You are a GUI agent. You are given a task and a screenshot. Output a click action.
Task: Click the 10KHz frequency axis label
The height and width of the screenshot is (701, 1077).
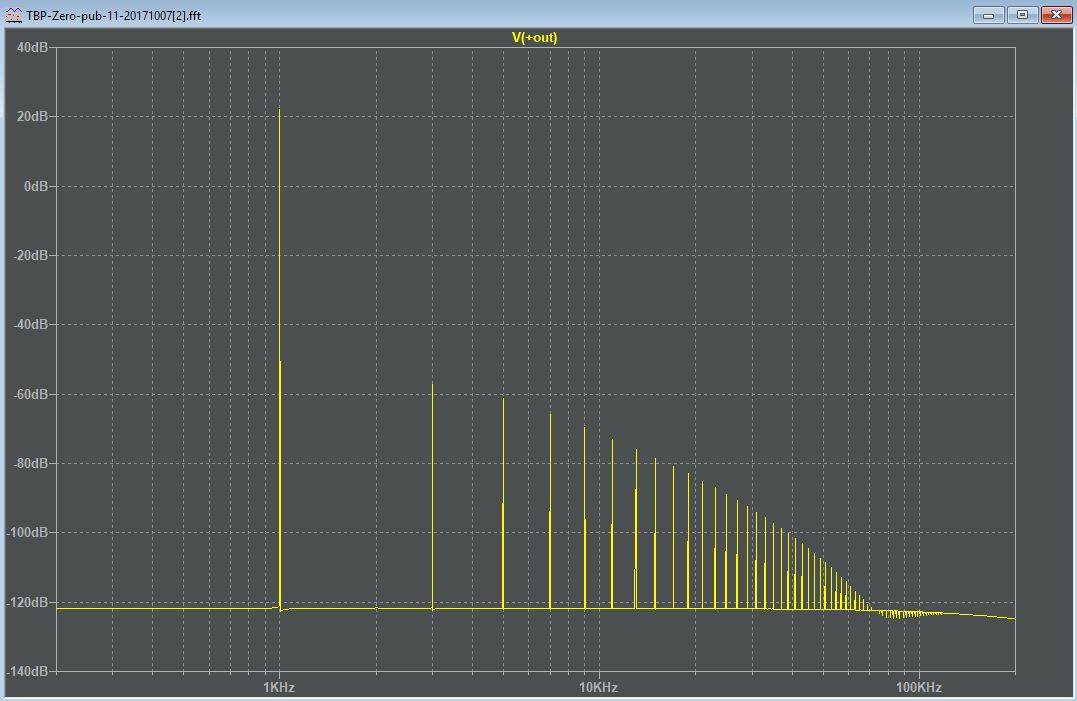598,687
